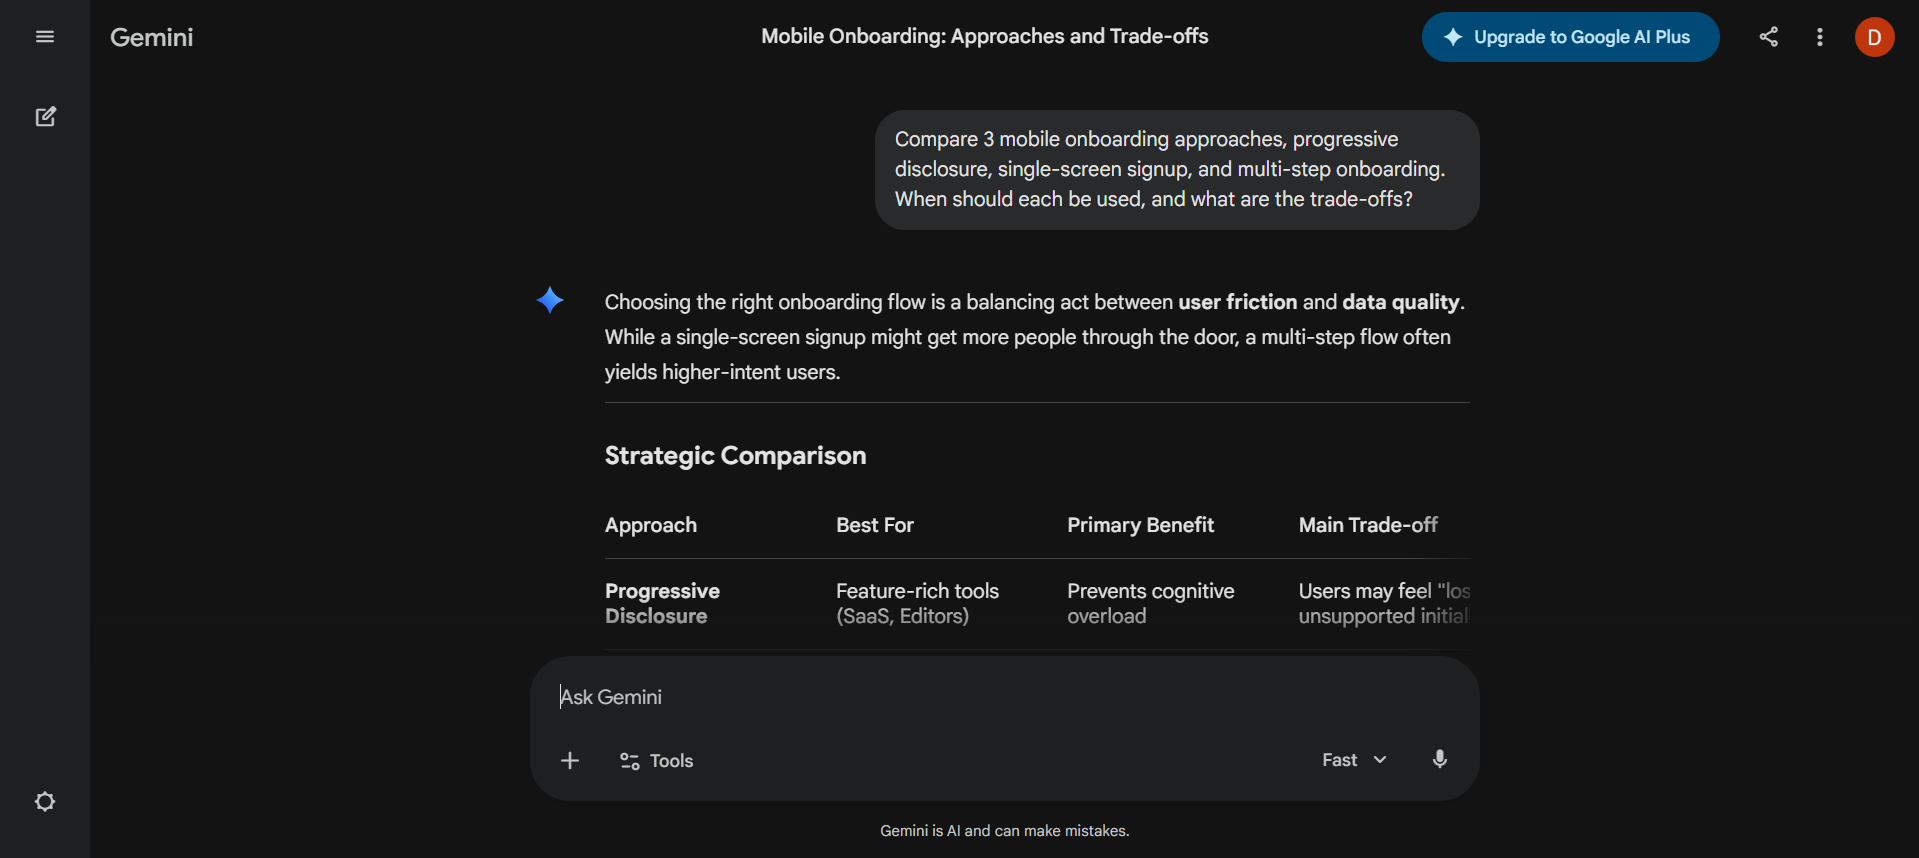Click the Strategic Comparison heading

[x=735, y=456]
